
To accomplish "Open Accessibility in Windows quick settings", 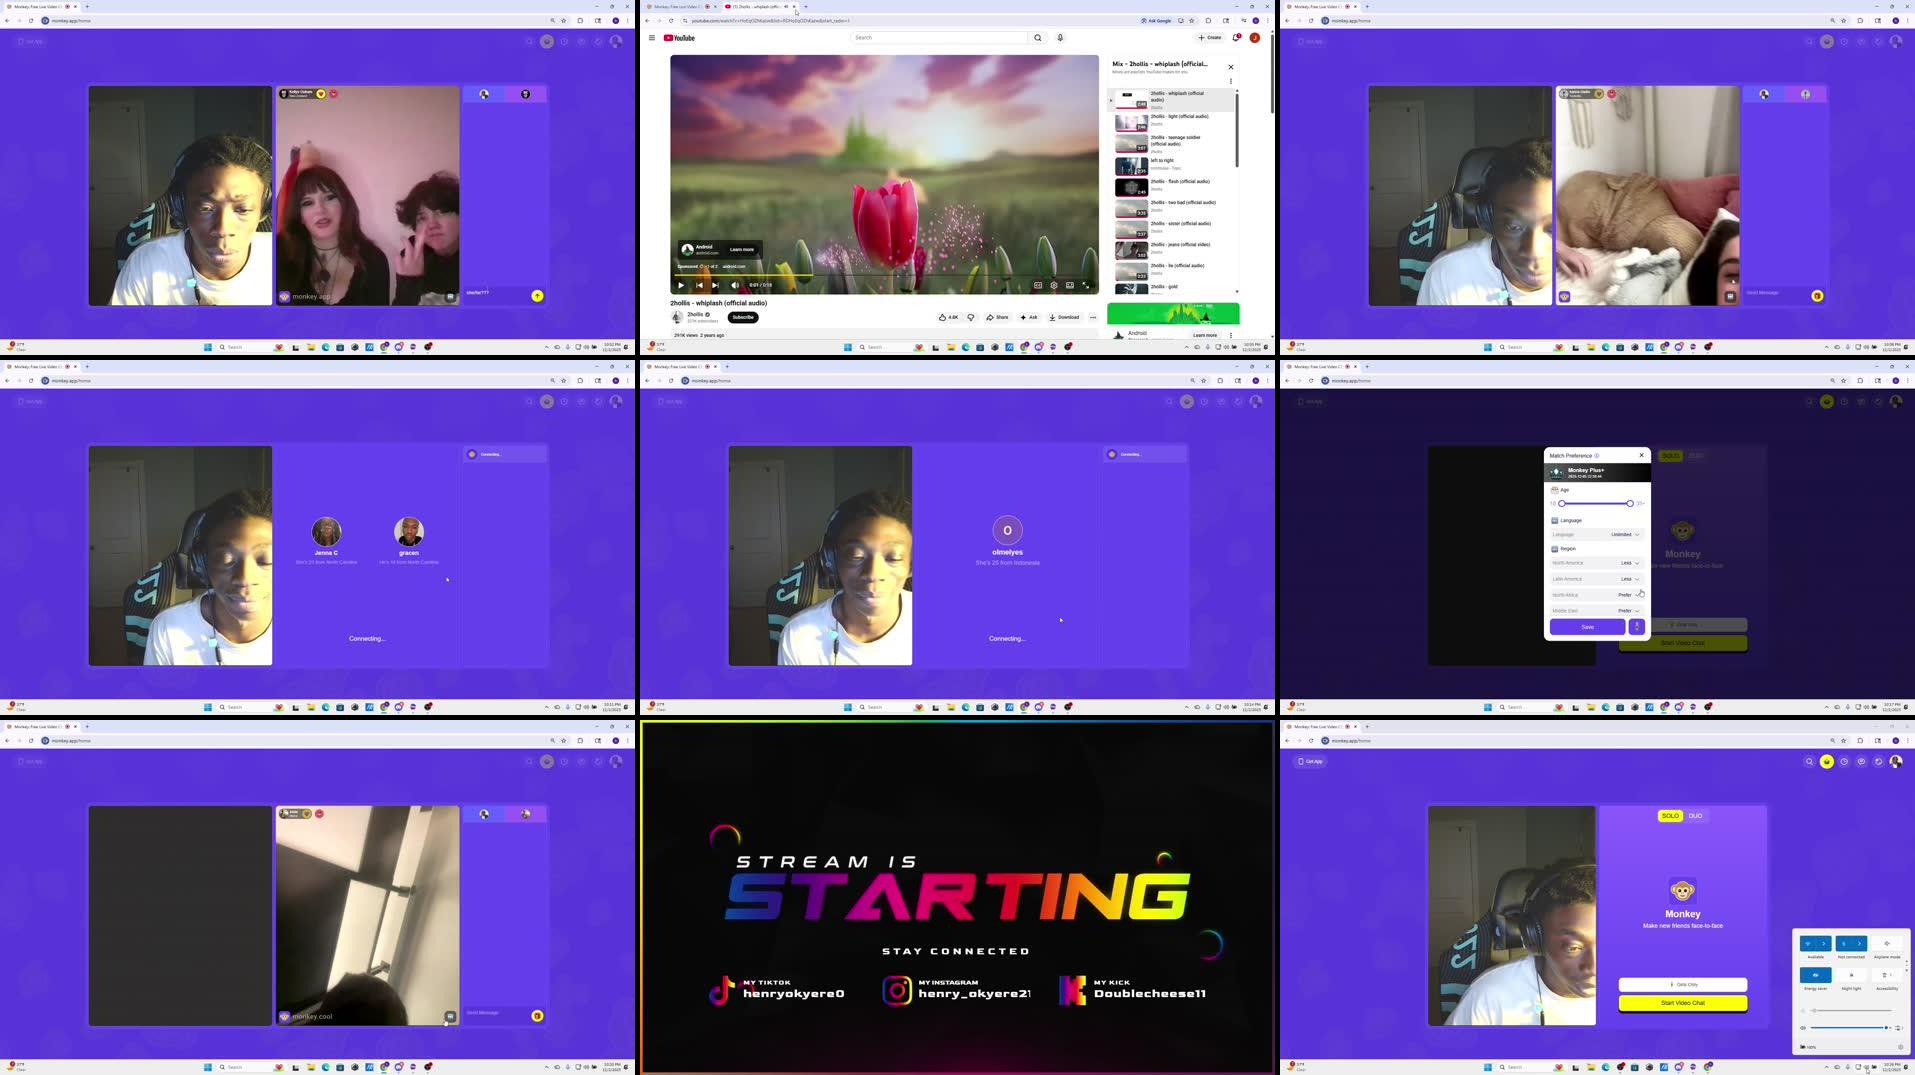I will point(1886,975).
